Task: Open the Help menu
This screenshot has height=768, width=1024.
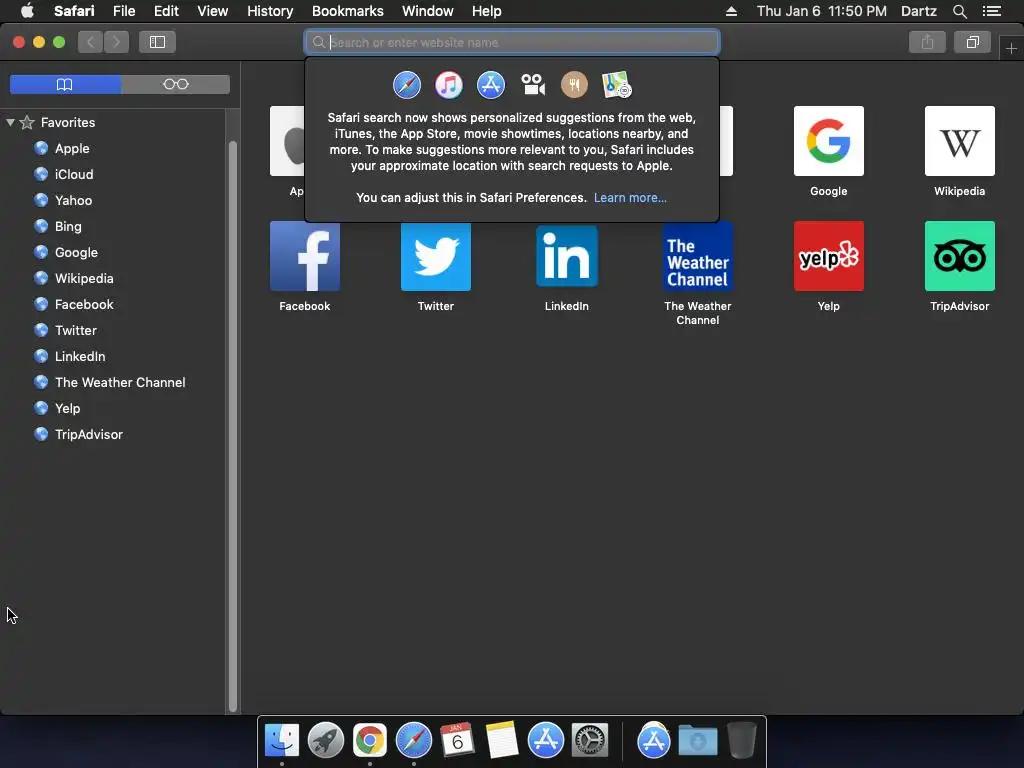Action: pos(487,11)
